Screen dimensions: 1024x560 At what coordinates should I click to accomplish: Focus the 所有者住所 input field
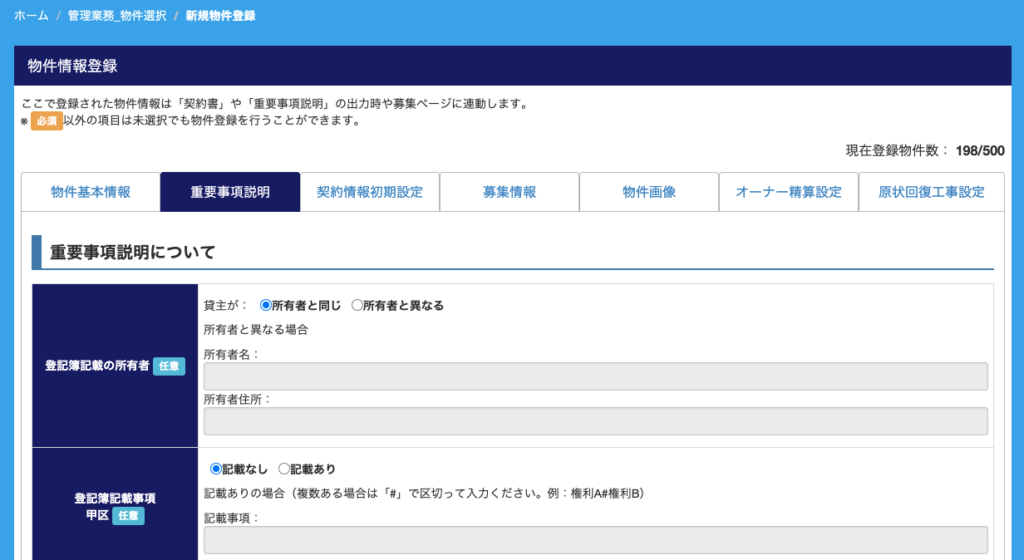(595, 421)
